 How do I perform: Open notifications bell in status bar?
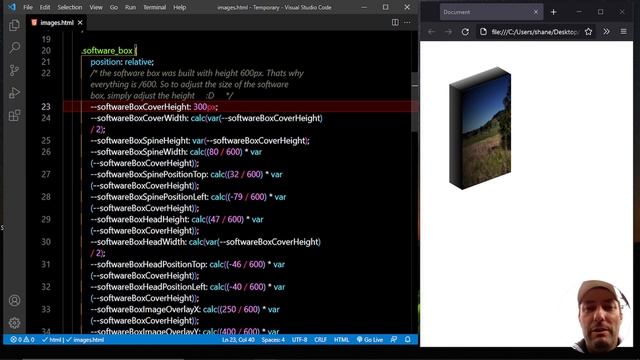tap(407, 340)
